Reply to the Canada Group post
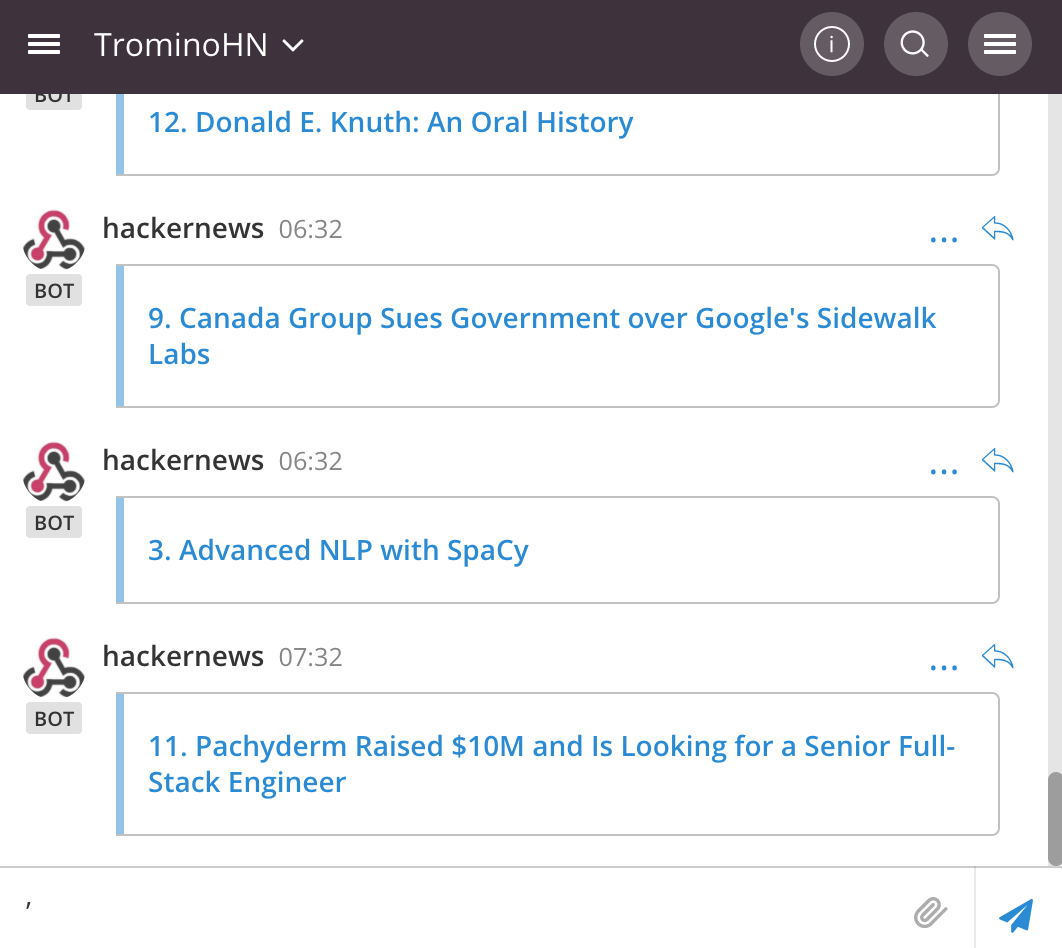 click(998, 230)
